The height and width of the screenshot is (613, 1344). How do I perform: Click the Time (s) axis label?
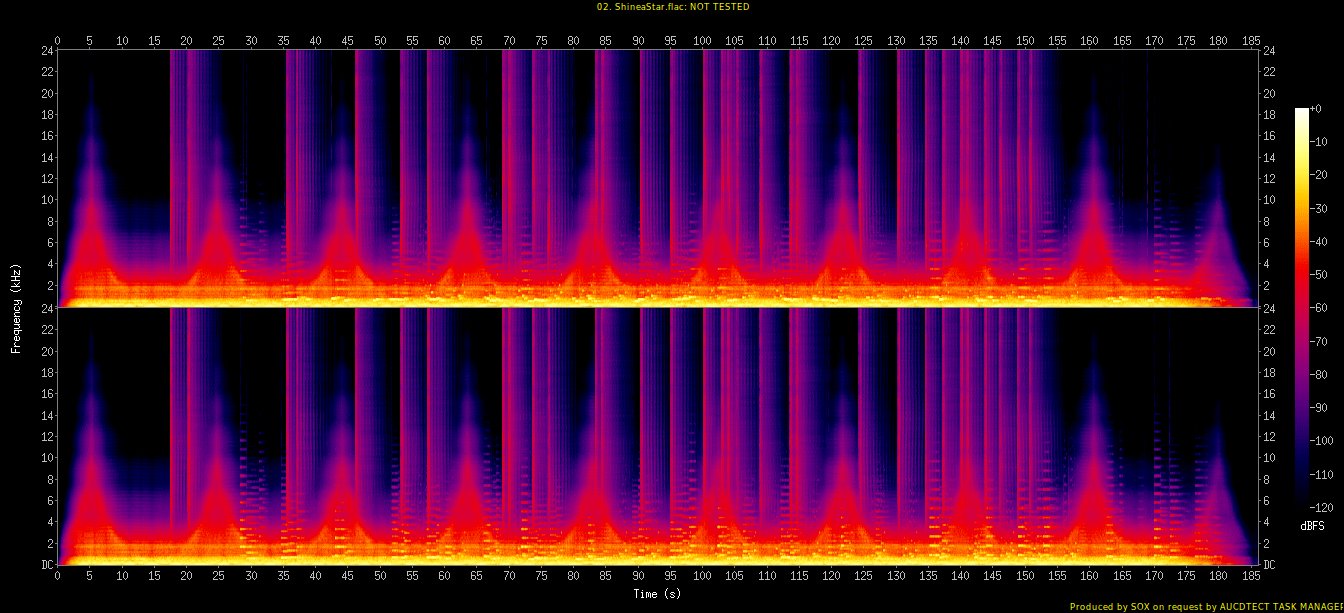657,593
